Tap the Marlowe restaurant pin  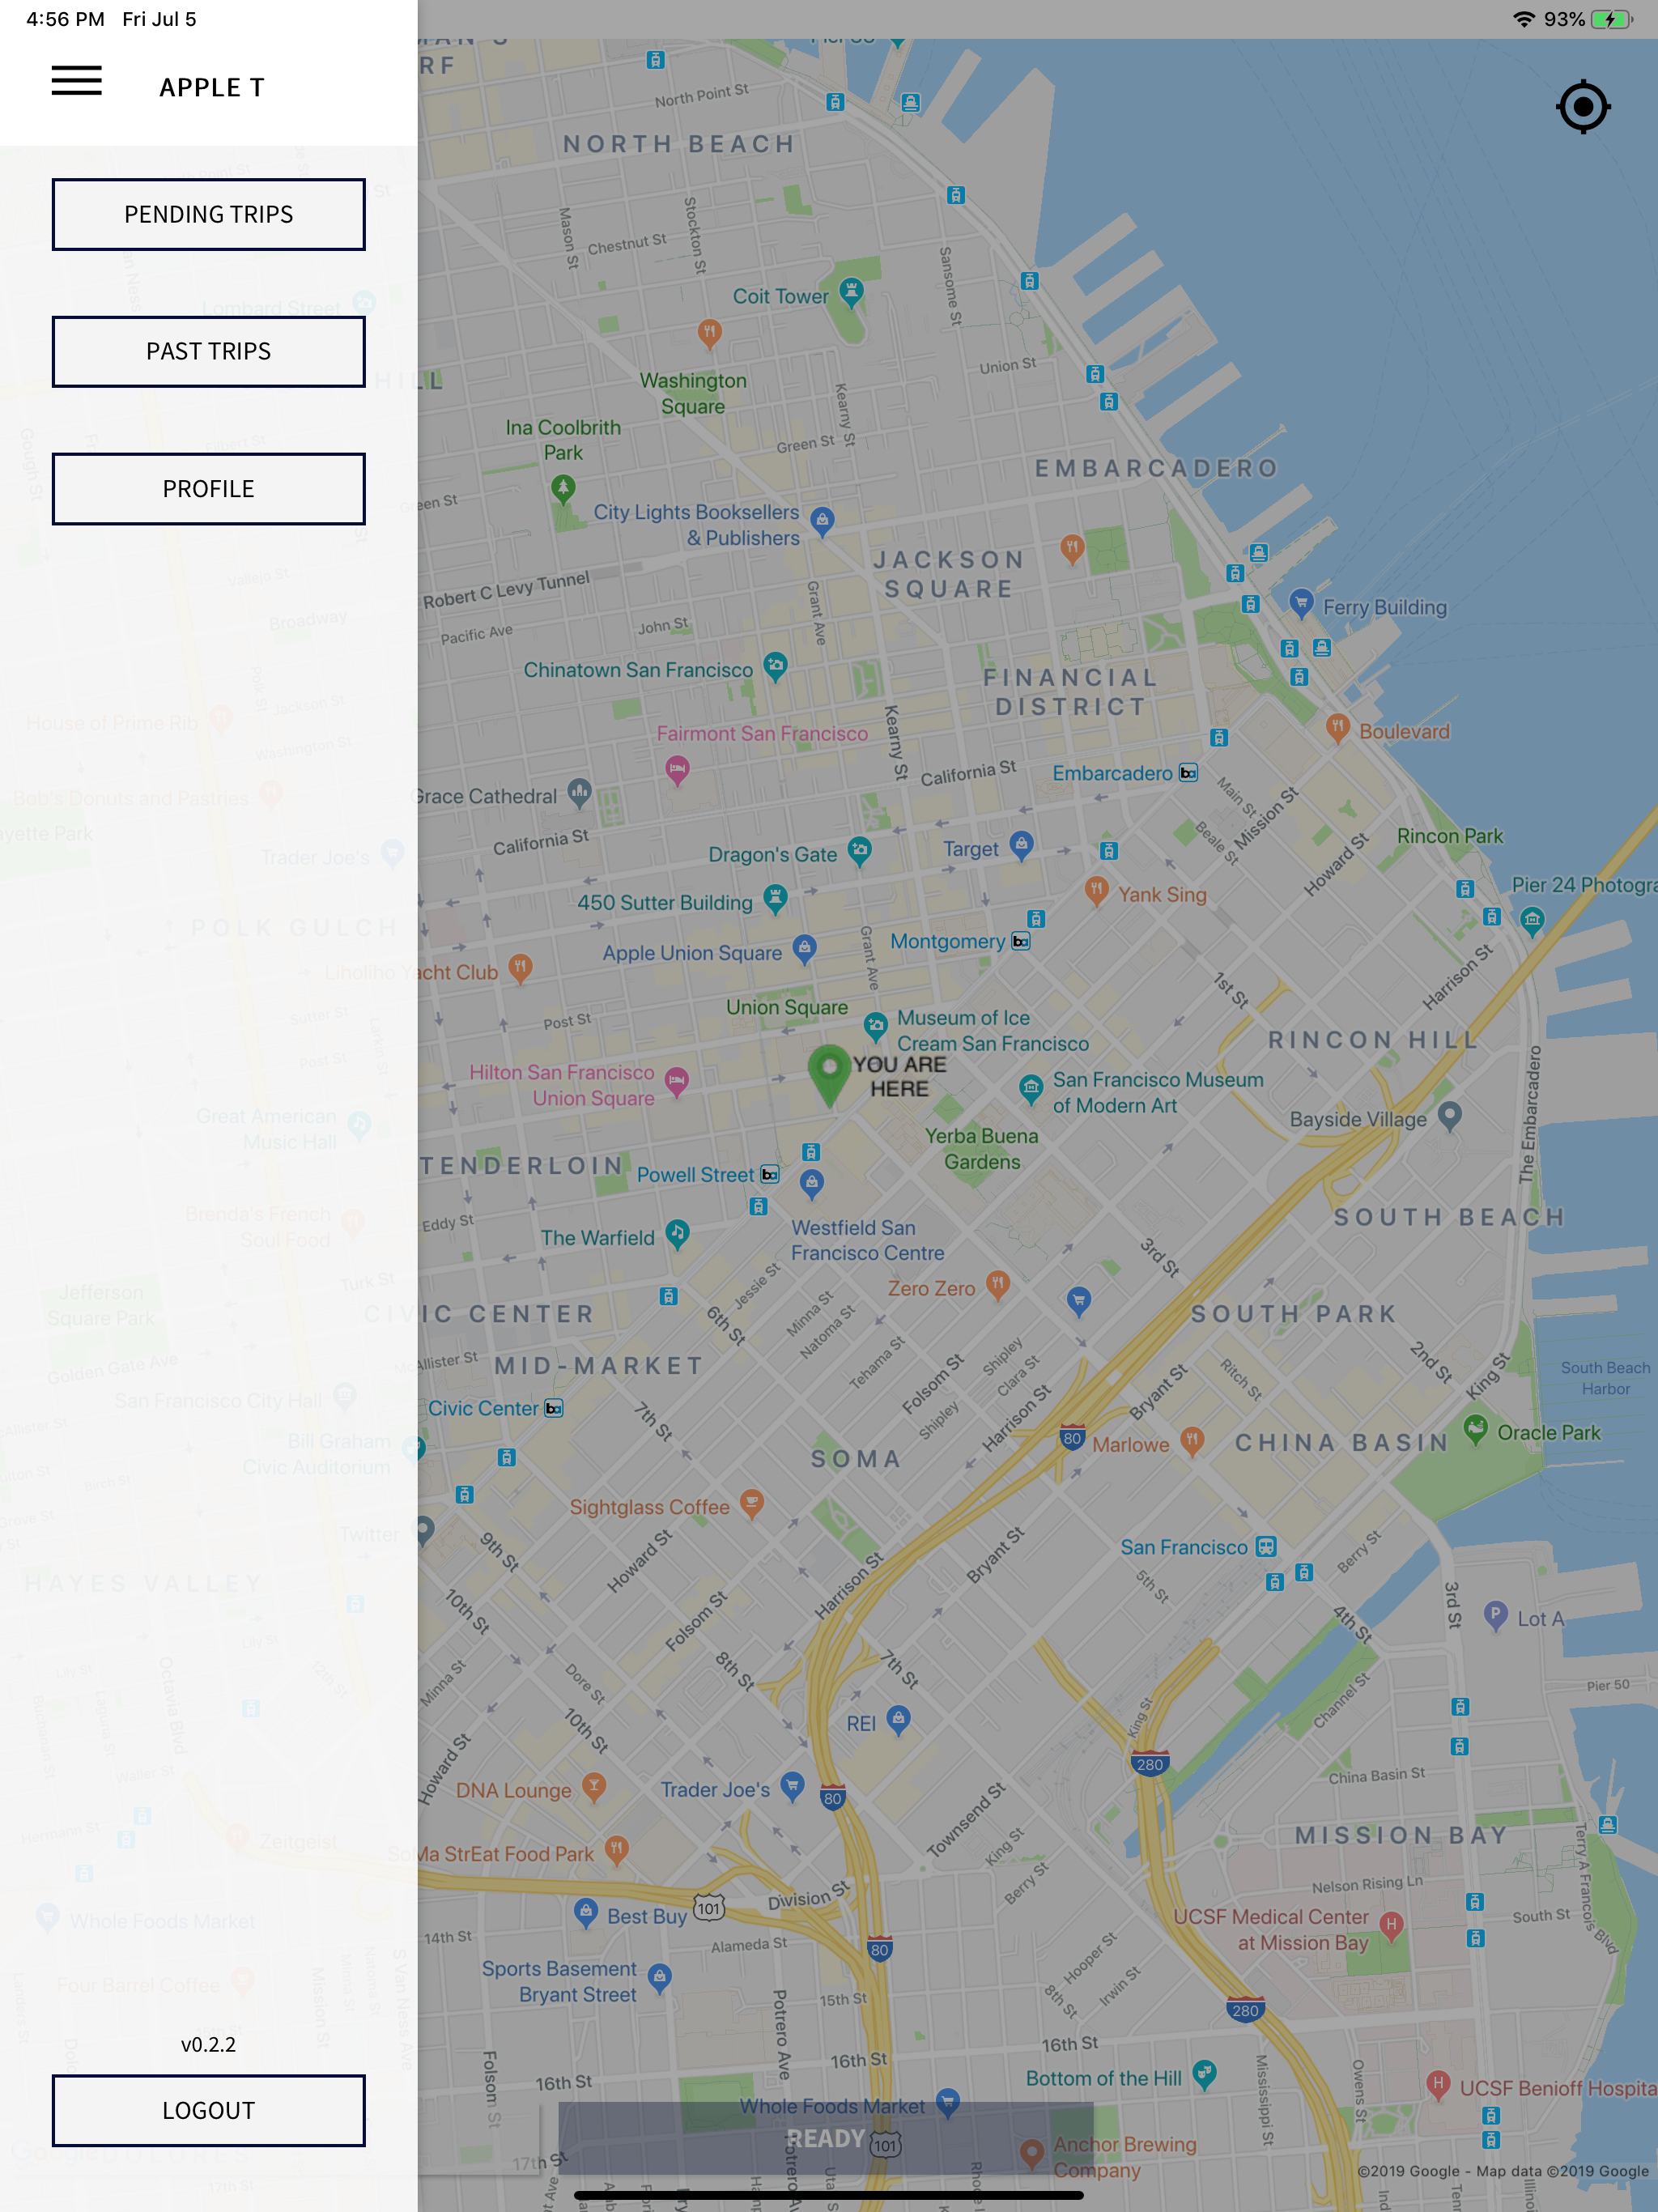pos(1192,1441)
